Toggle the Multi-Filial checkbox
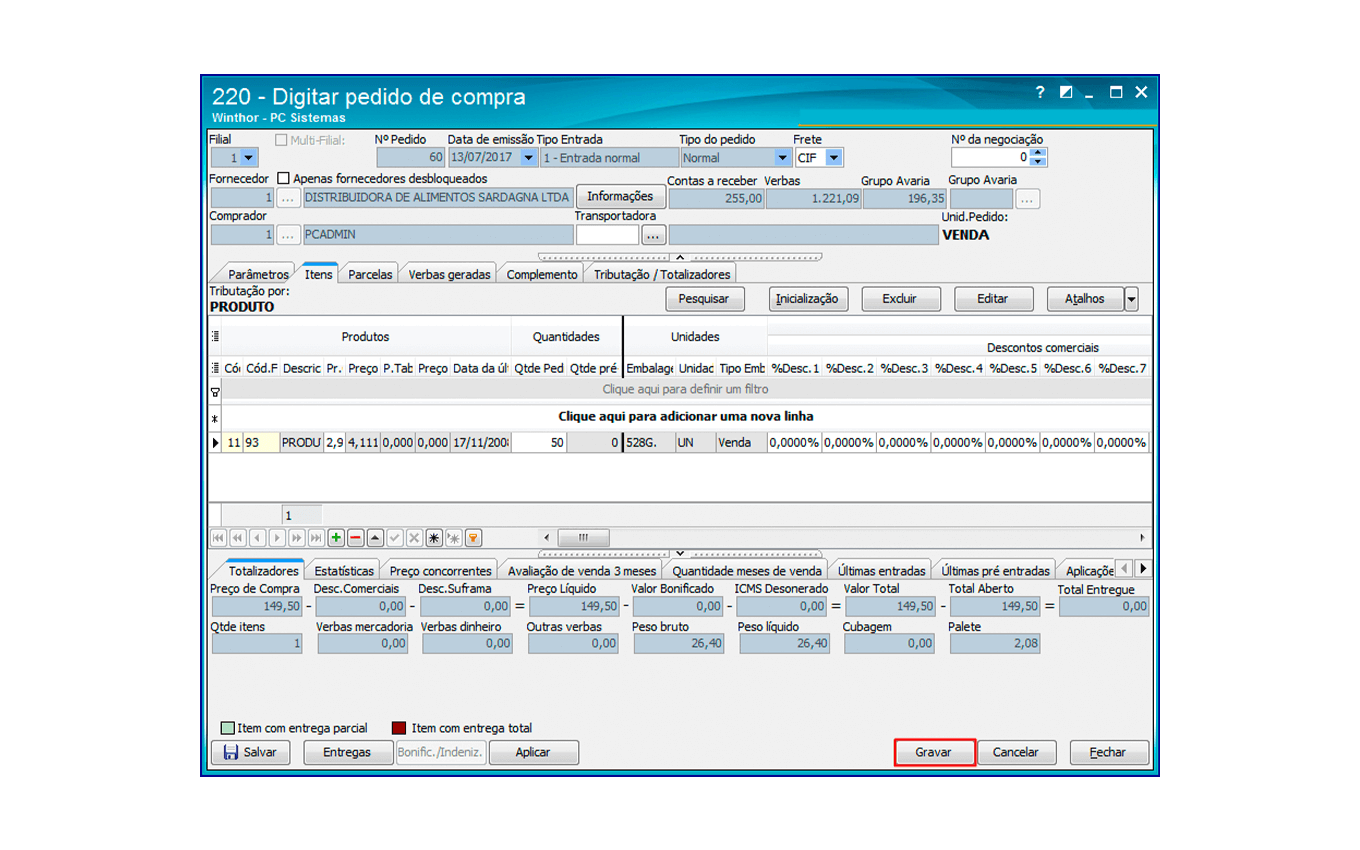The image size is (1360, 850). click(x=281, y=140)
